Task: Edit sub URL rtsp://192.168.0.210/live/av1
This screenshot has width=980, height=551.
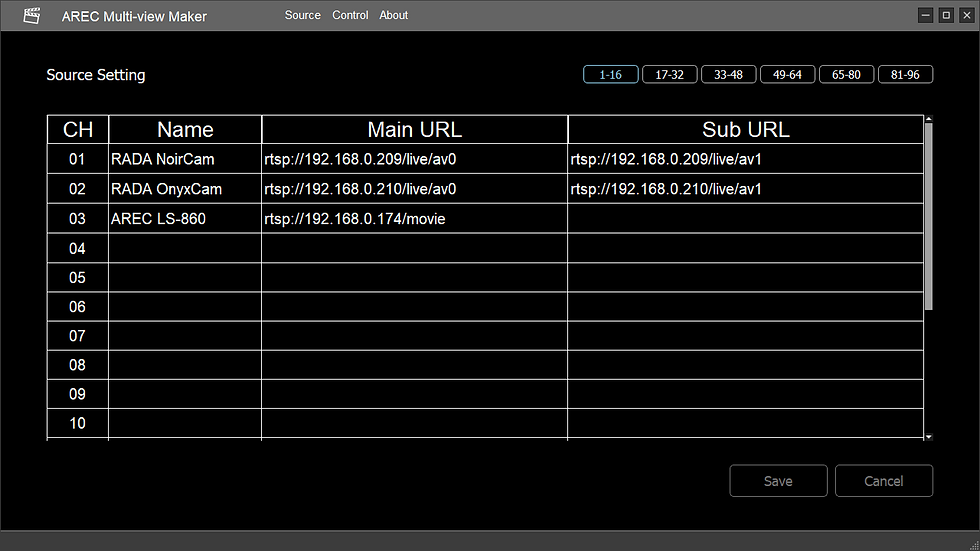Action: point(746,189)
